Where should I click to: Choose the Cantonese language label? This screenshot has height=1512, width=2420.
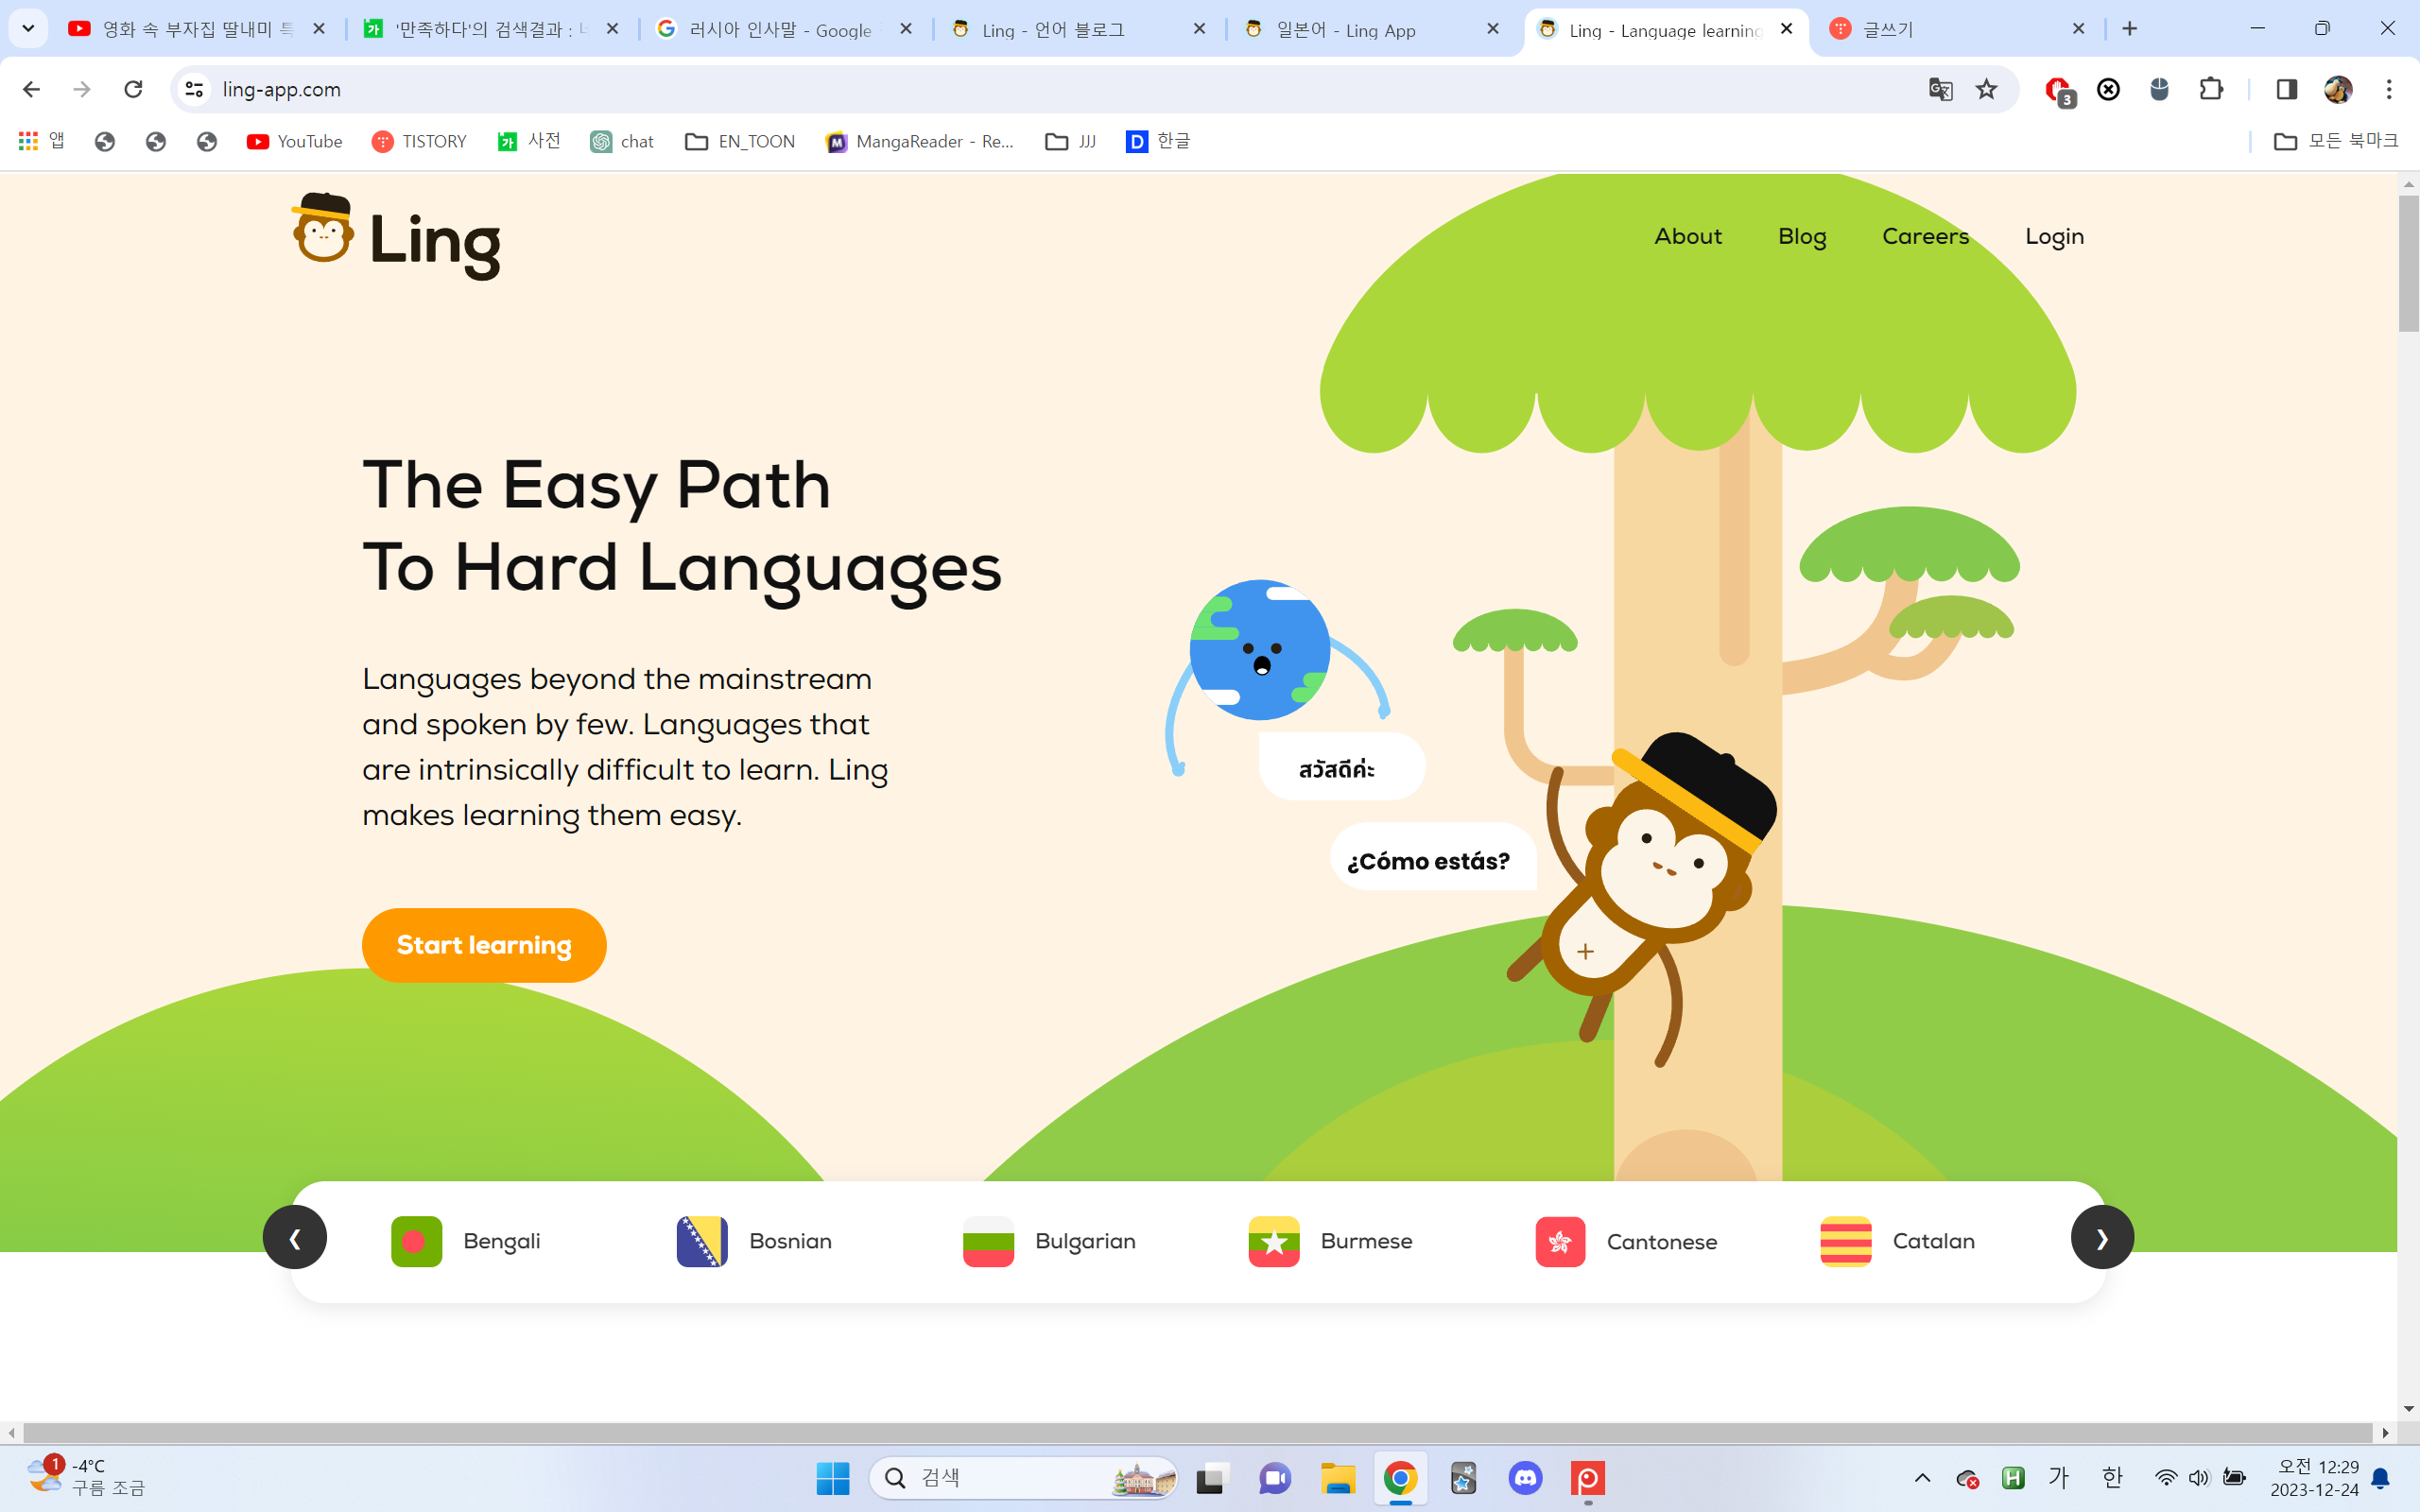(x=1662, y=1241)
